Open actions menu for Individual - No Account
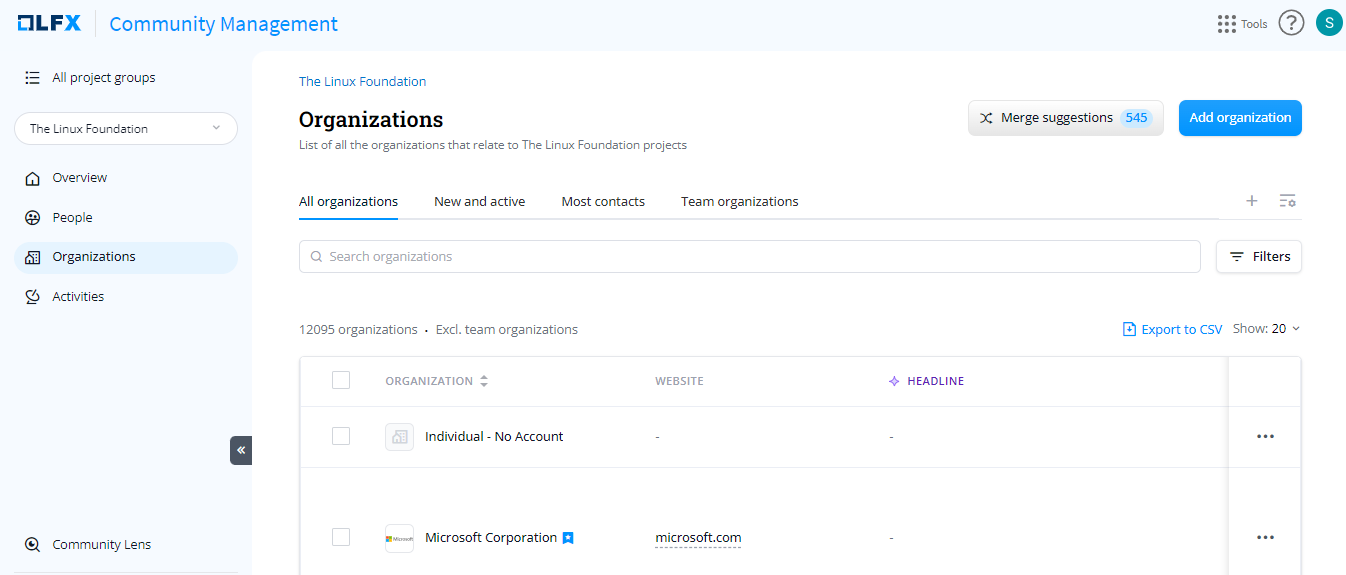 pos(1265,436)
